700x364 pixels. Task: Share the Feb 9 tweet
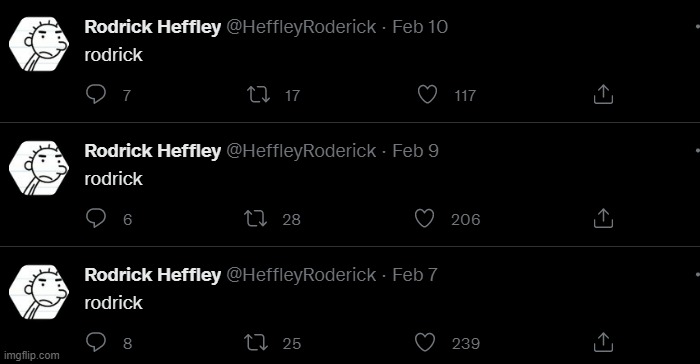pyautogui.click(x=603, y=218)
